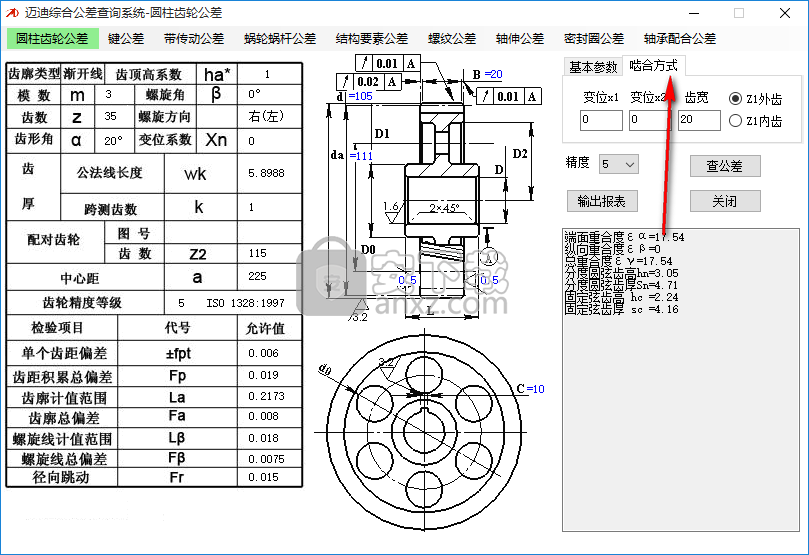Click the 固定弦齿厚 sc=4.16 result line
Image resolution: width=809 pixels, height=555 pixels.
click(x=621, y=309)
